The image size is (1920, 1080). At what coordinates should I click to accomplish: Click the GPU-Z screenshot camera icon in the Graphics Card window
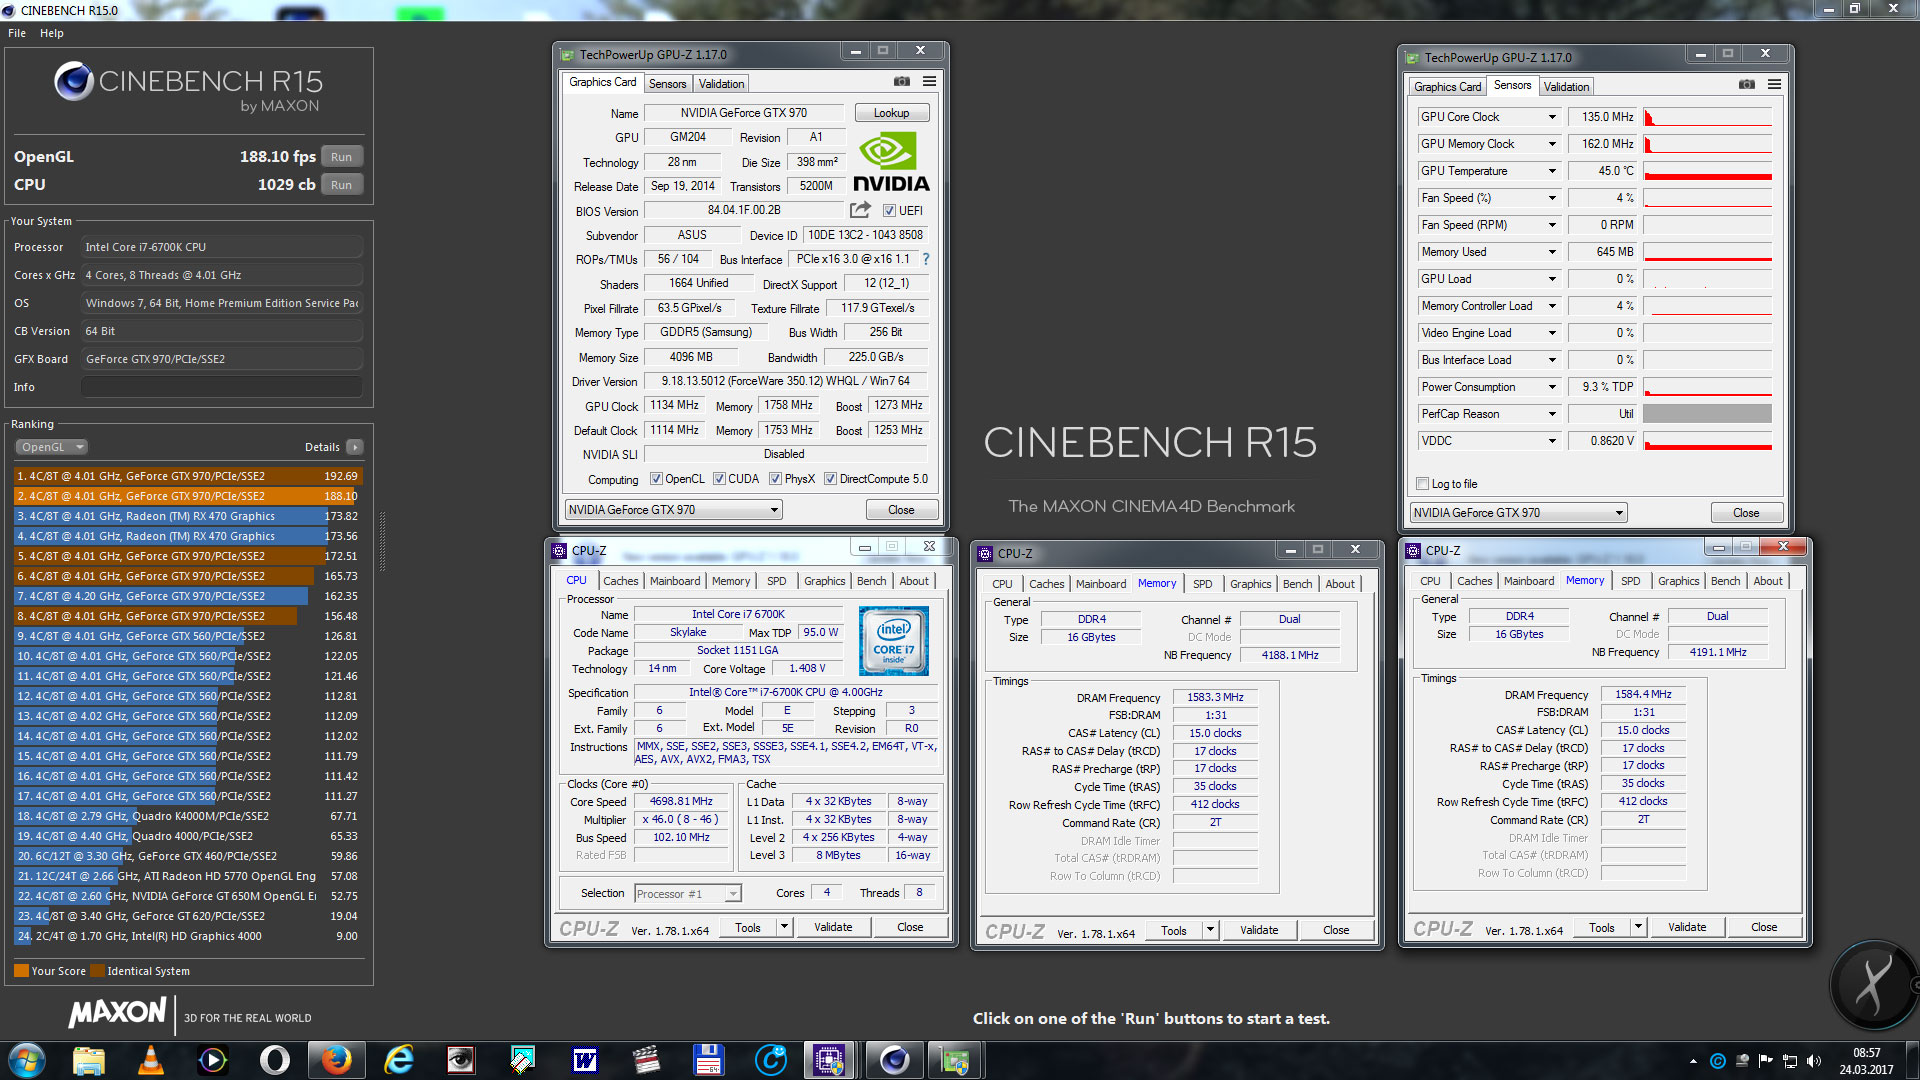tap(901, 82)
